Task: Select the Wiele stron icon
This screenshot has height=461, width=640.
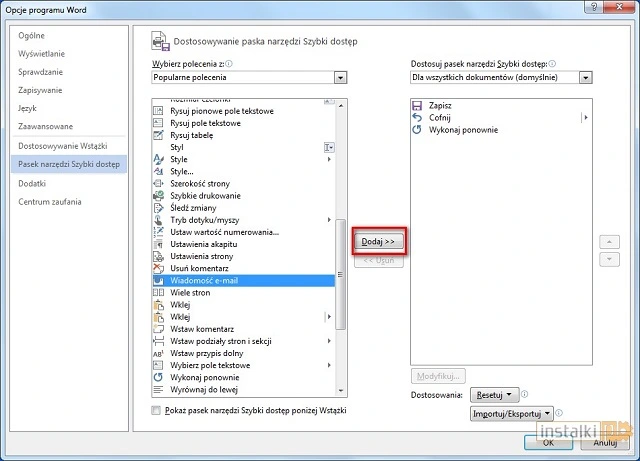Action: pos(158,292)
